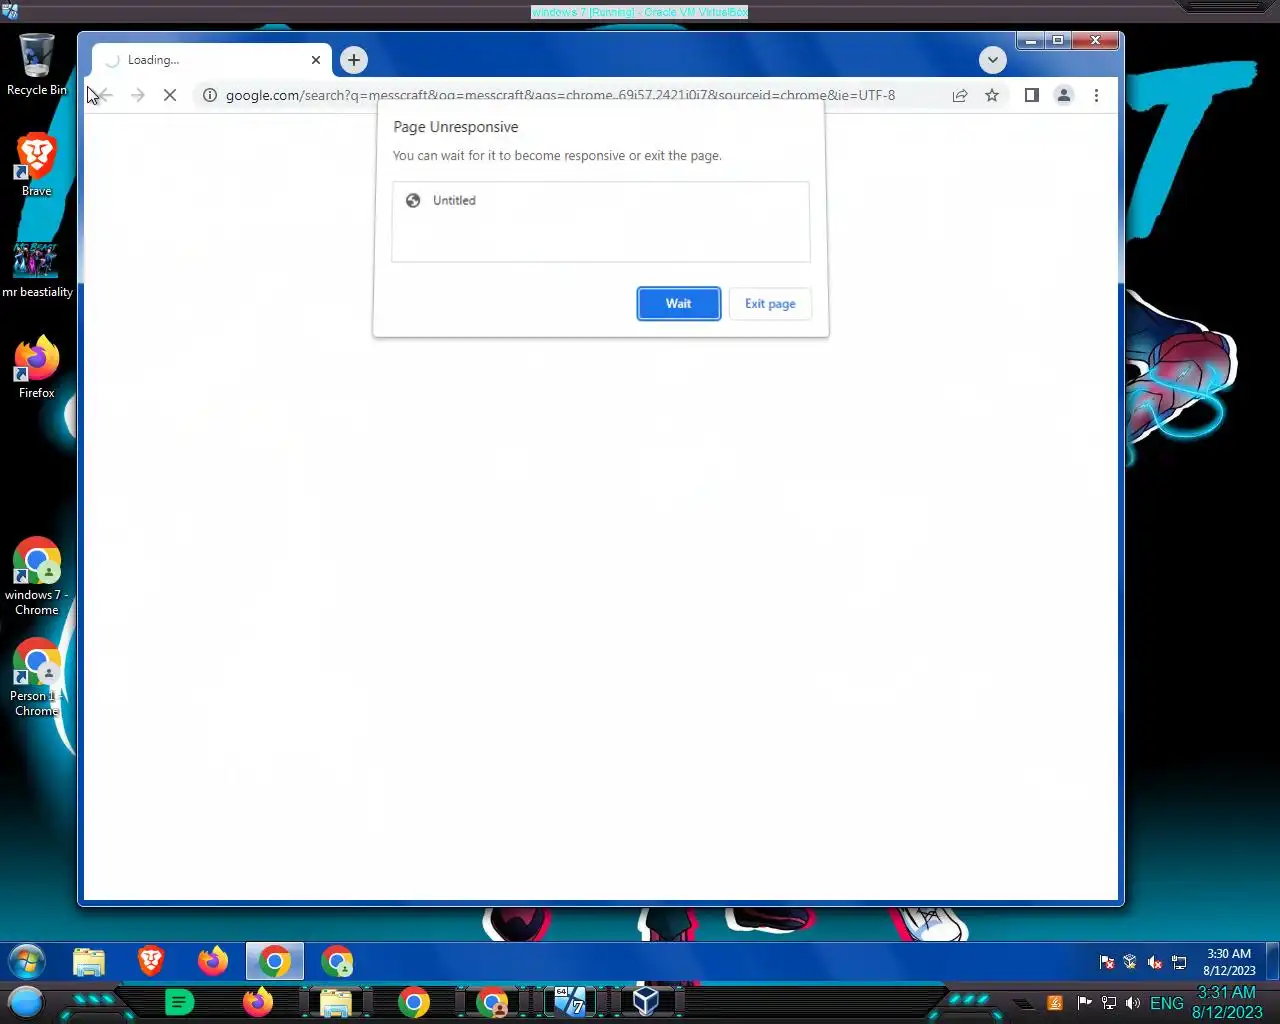This screenshot has height=1024, width=1280.
Task: Open File Explorer in the Windows 7 taskbar
Action: (x=89, y=962)
